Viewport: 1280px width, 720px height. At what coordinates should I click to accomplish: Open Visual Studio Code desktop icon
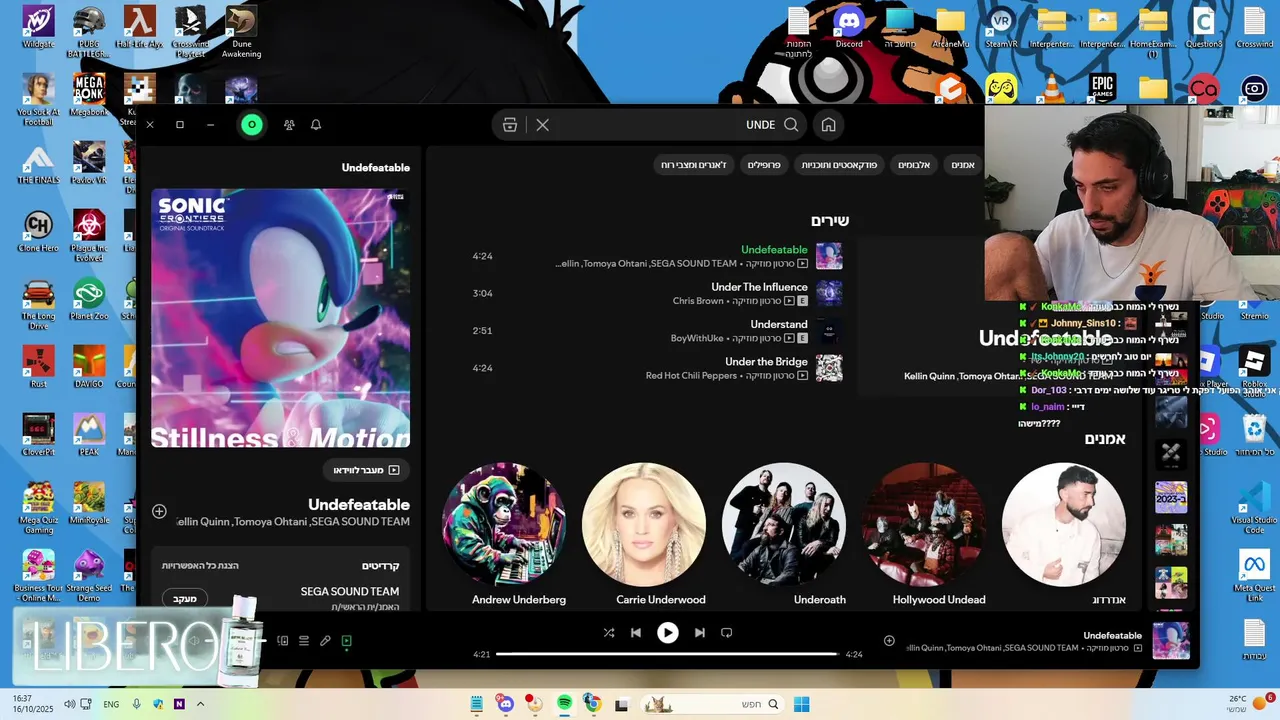point(1254,508)
